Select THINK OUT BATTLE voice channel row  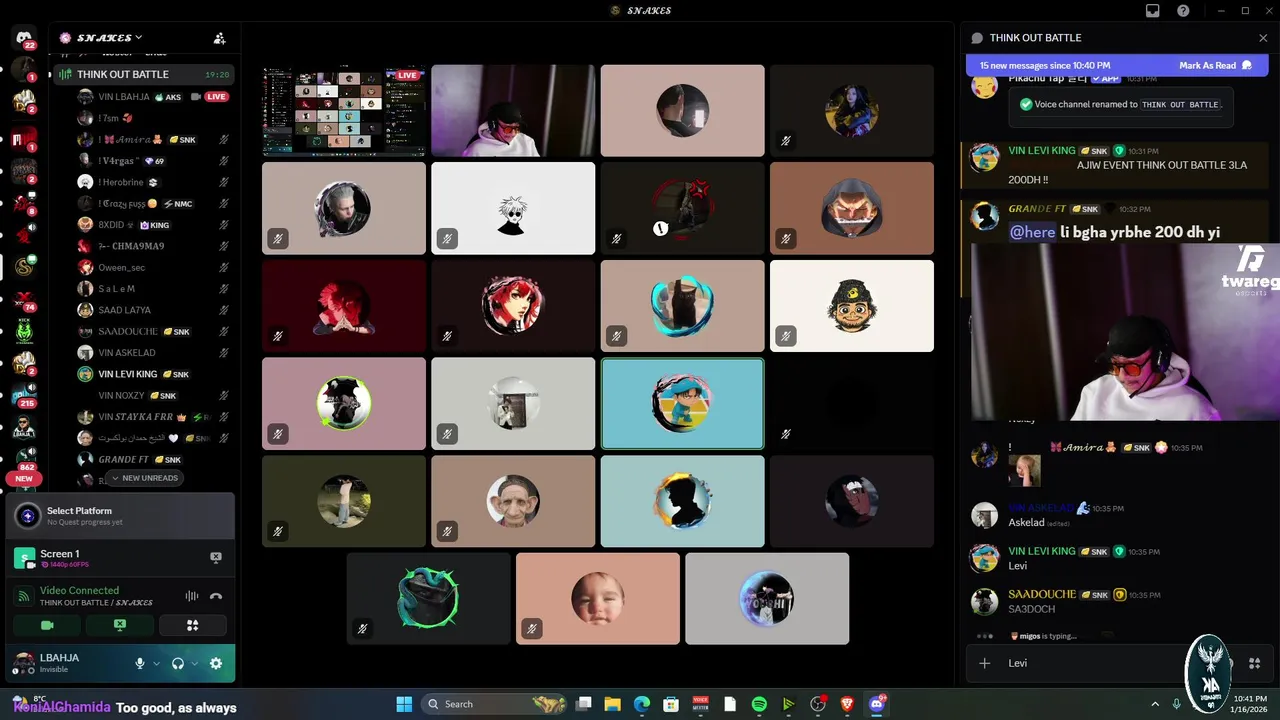pyautogui.click(x=145, y=74)
